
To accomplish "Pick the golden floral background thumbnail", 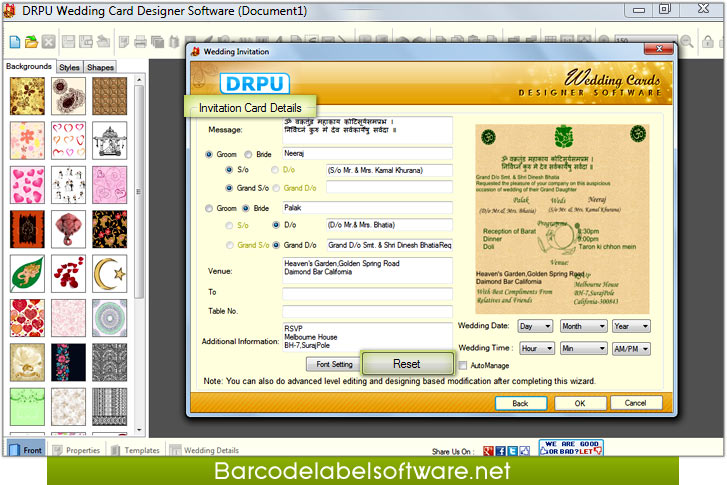I will 27,96.
